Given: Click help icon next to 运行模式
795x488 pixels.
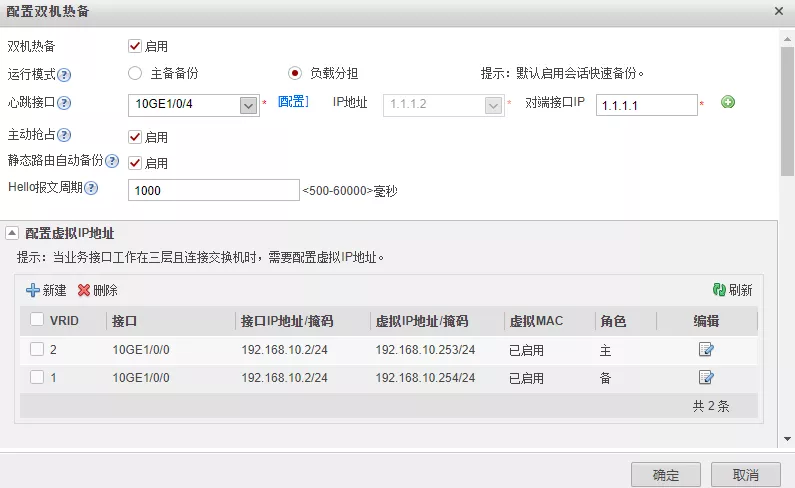Looking at the screenshot, I should pos(64,74).
